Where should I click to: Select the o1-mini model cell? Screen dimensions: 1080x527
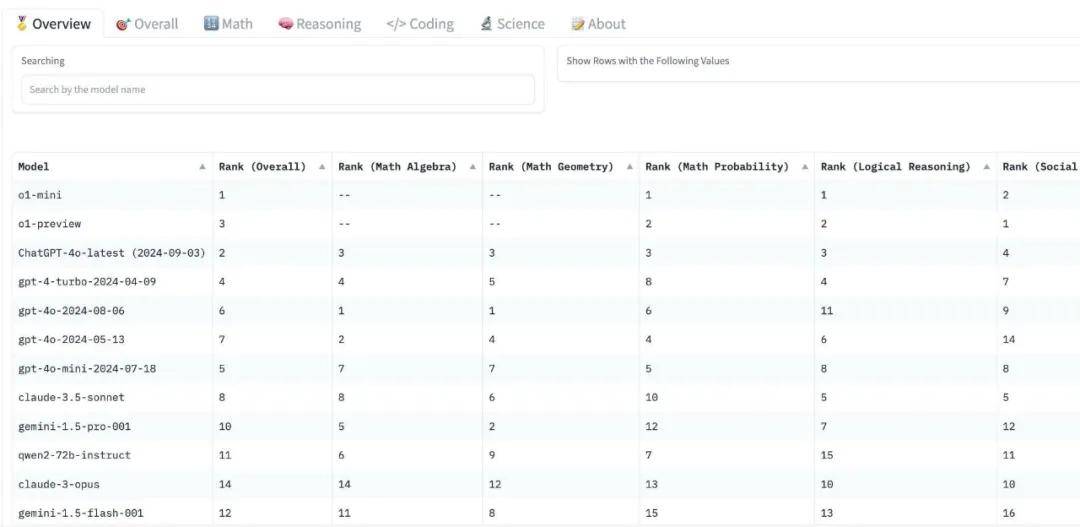[40, 195]
